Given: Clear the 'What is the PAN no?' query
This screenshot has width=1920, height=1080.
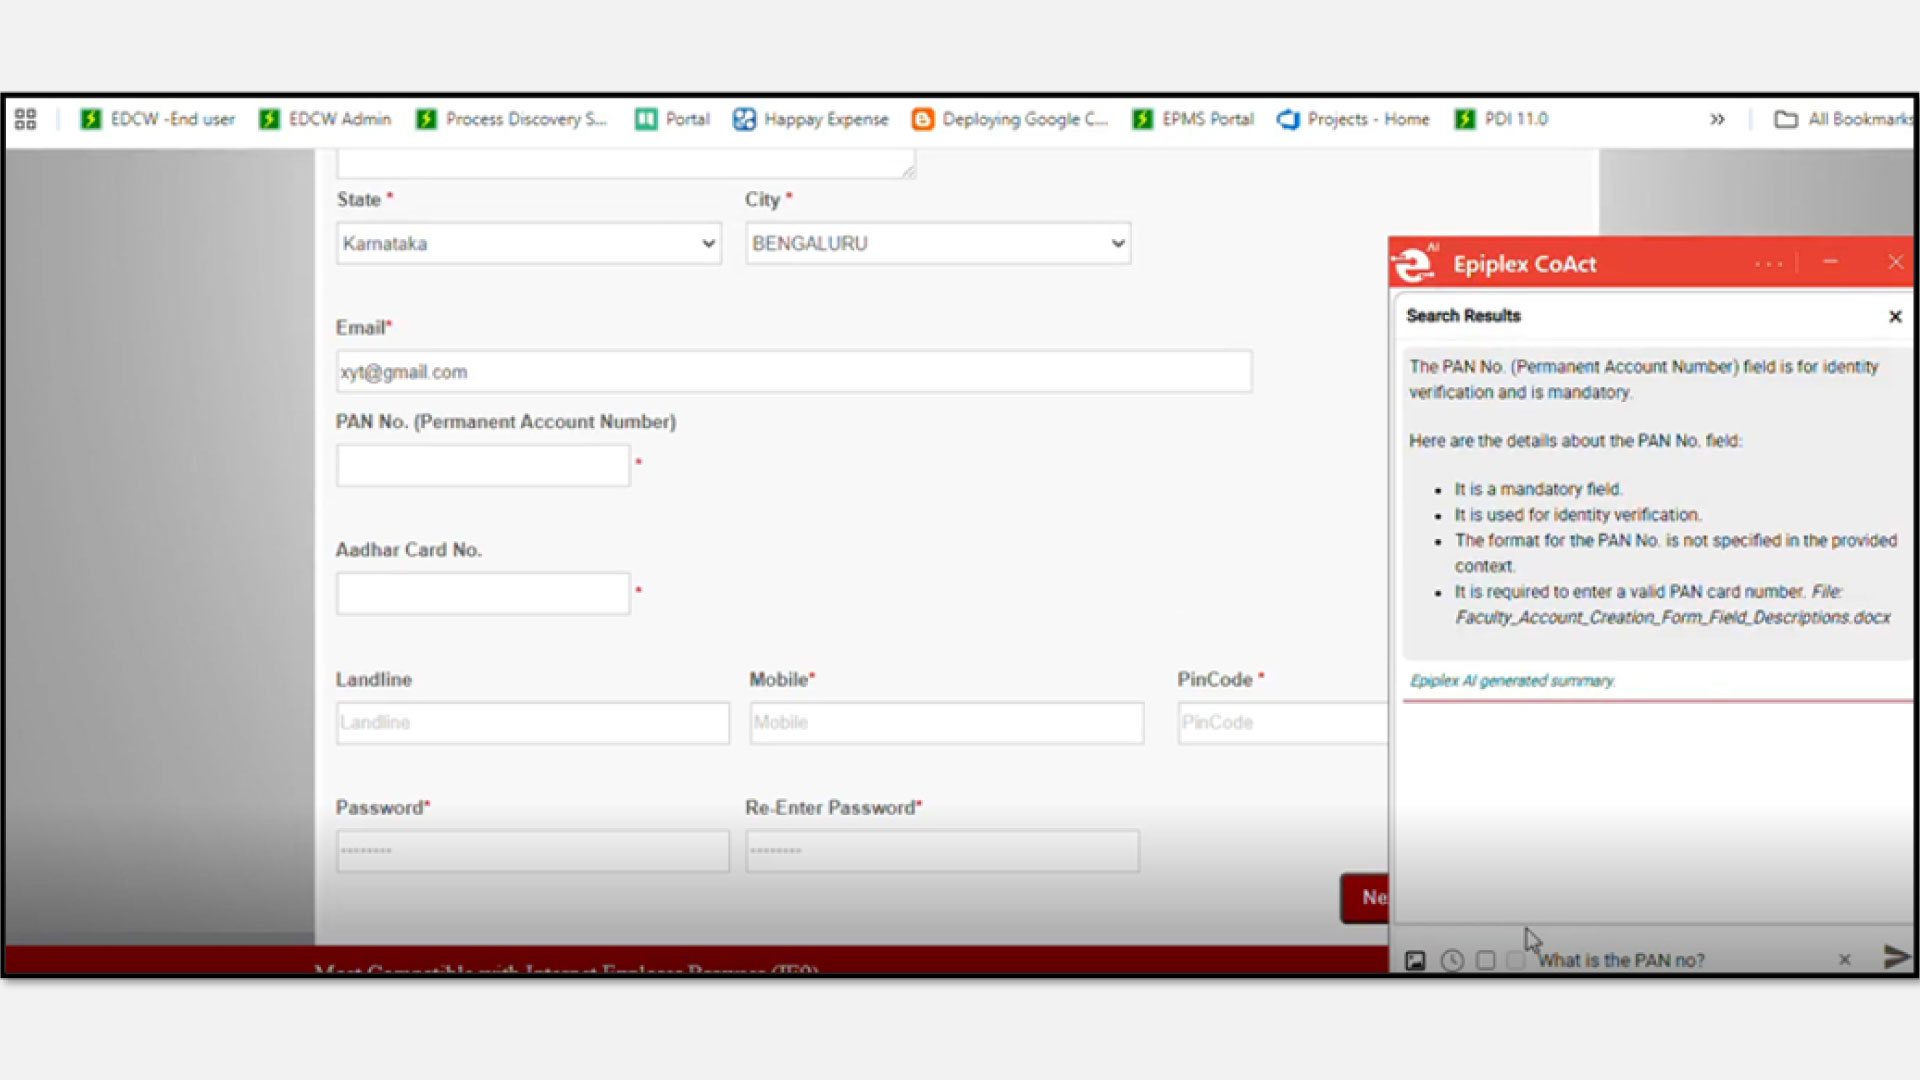Looking at the screenshot, I should 1844,960.
